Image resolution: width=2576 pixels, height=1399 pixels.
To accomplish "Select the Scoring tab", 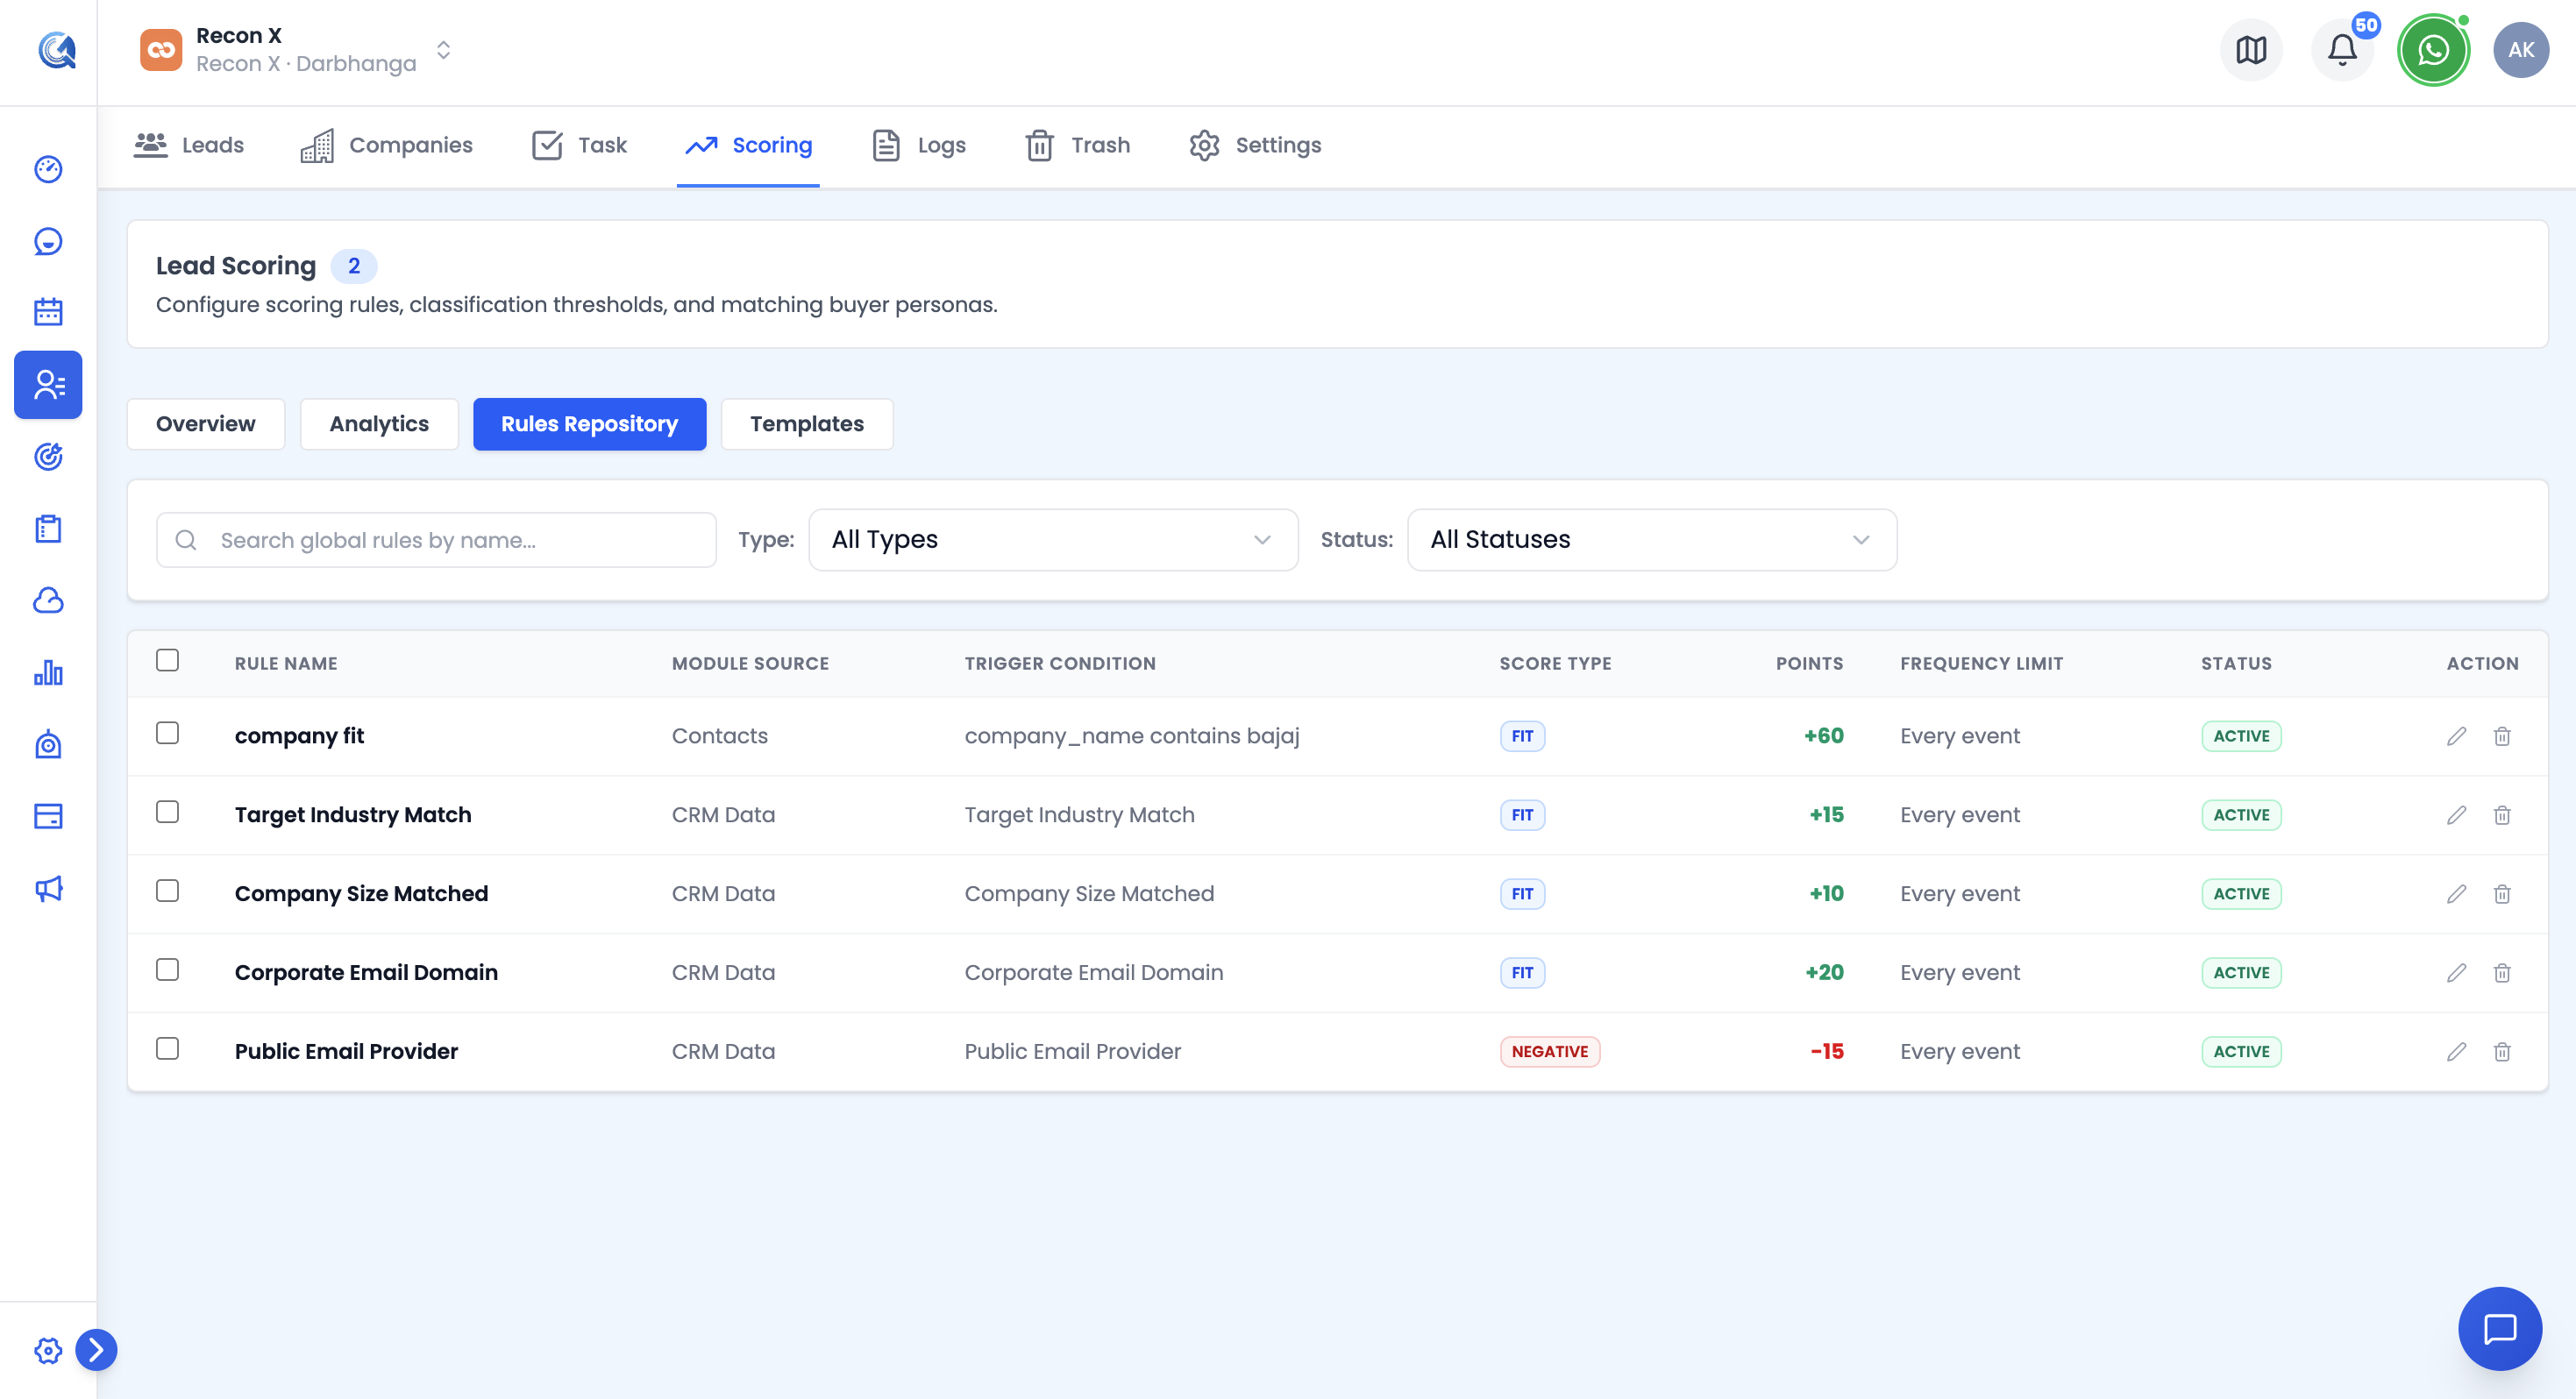I will tap(748, 145).
